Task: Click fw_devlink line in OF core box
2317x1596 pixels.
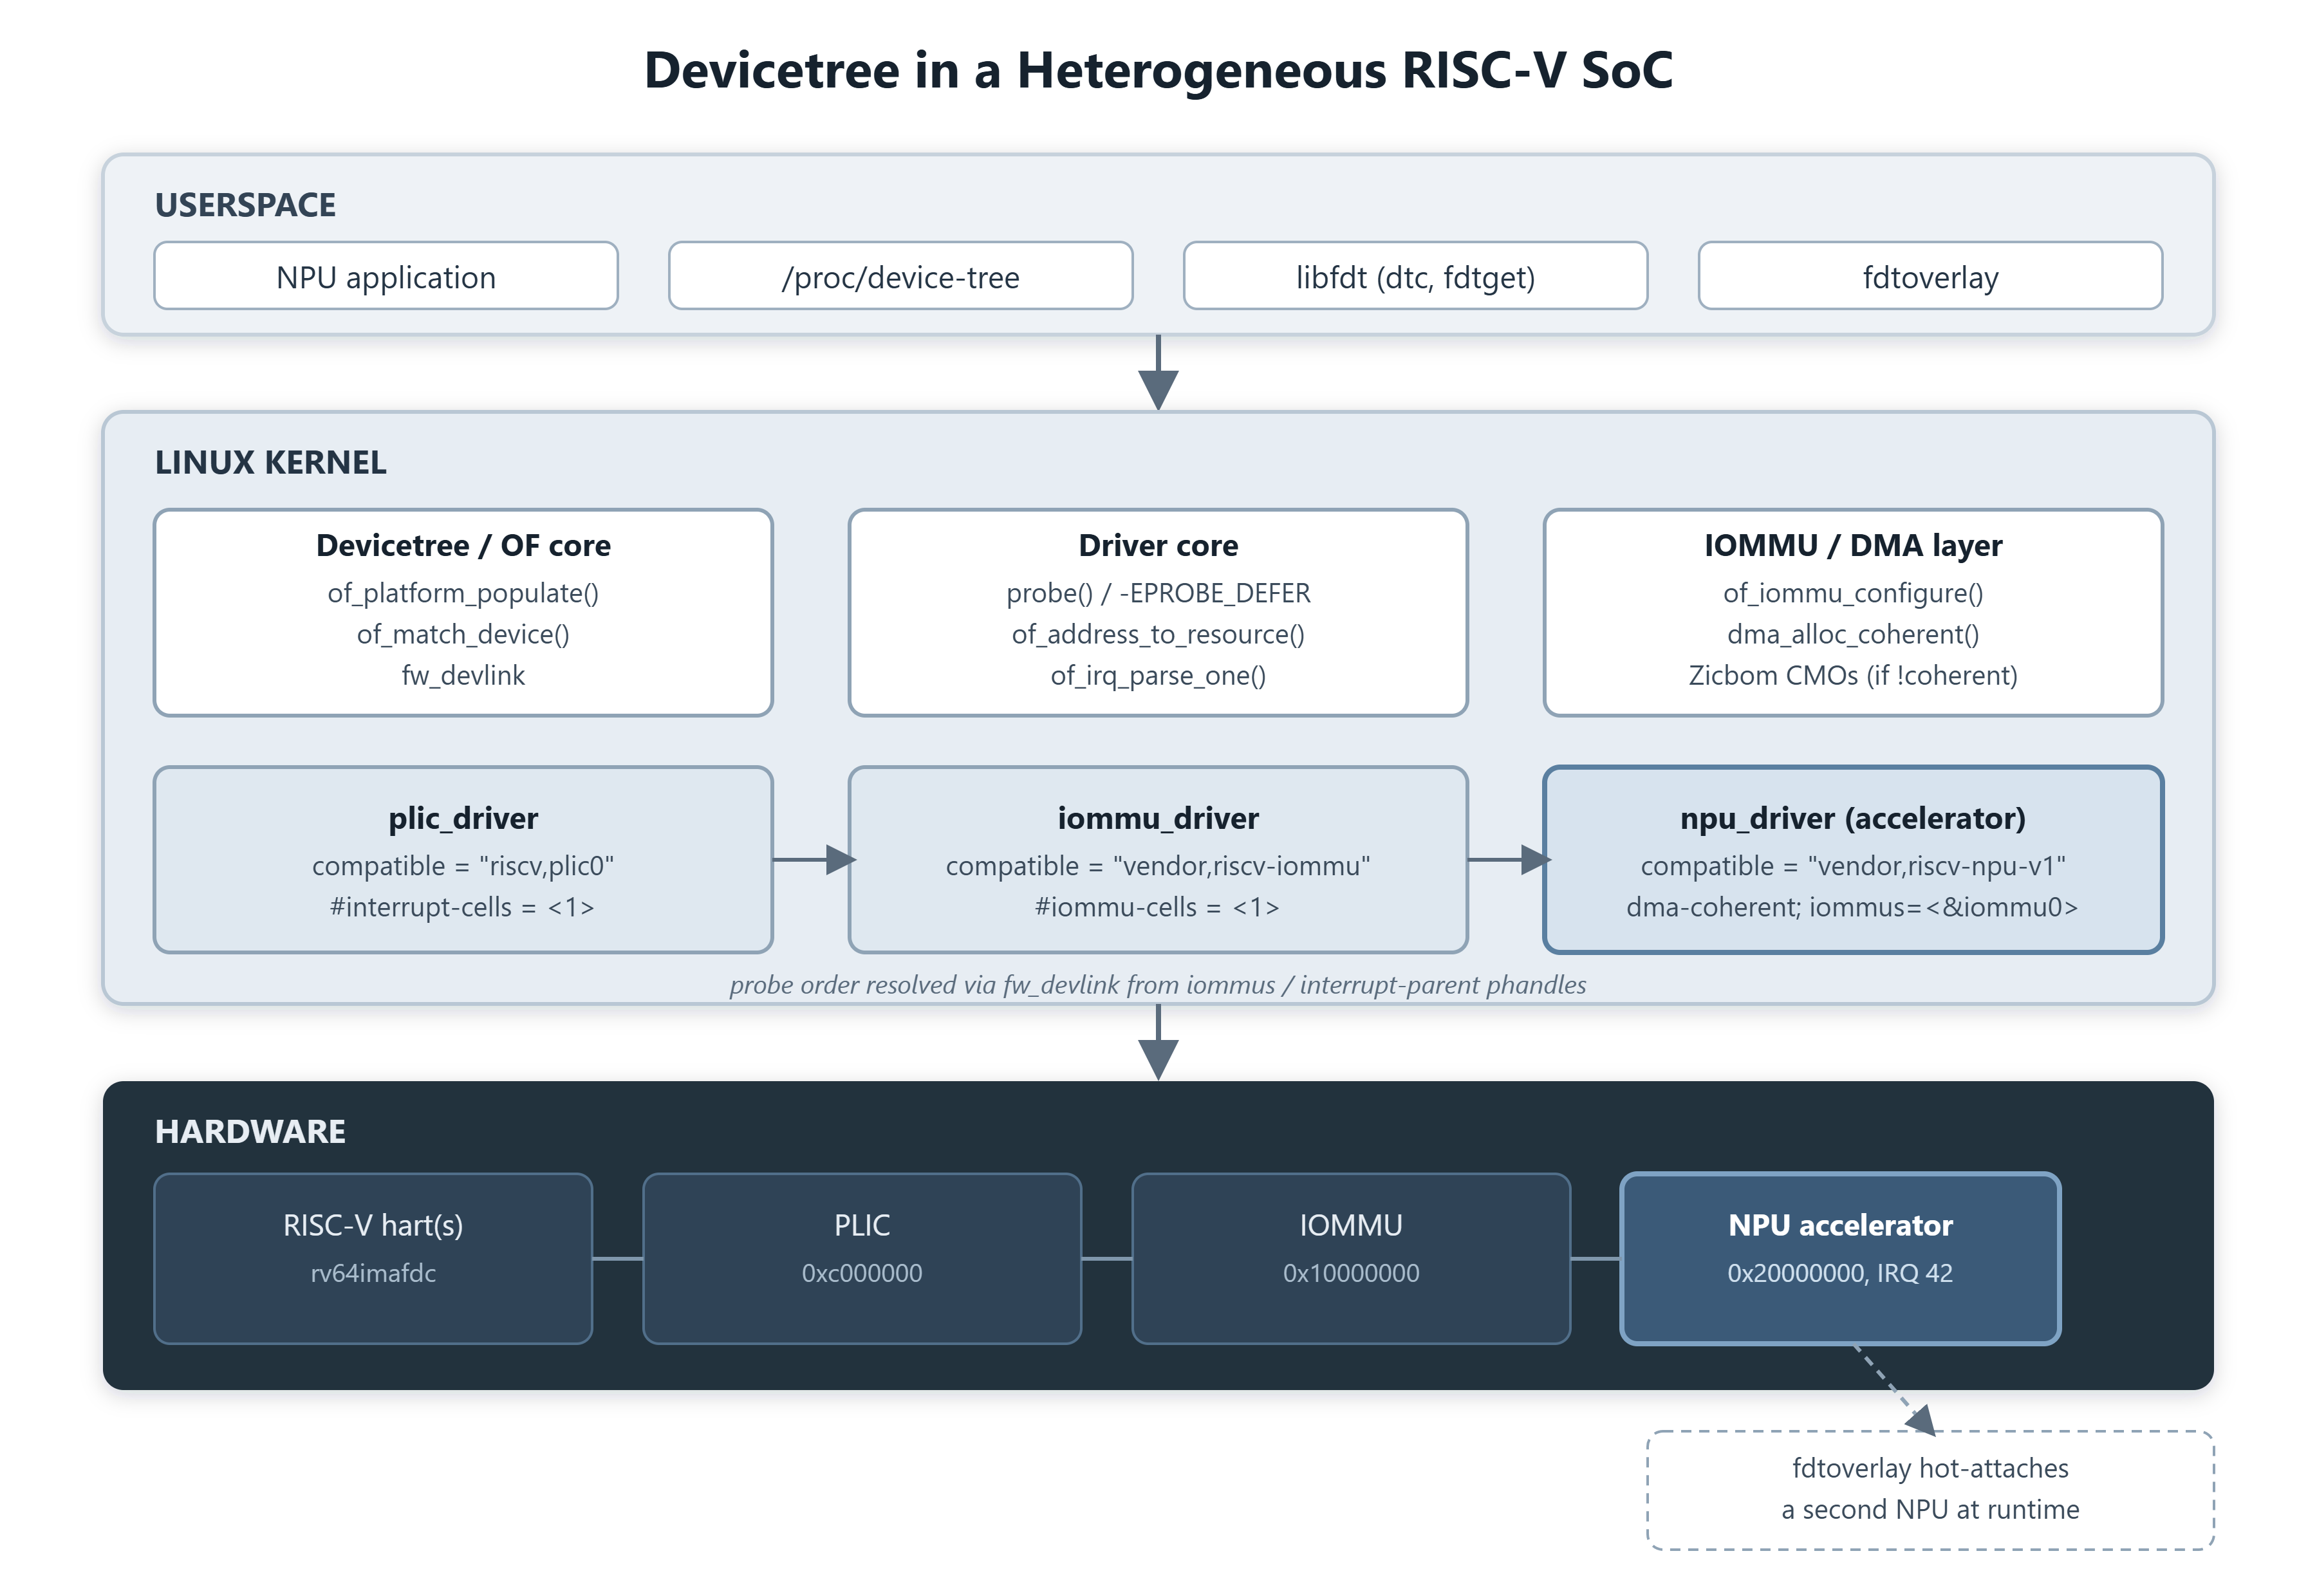Action: pos(463,675)
